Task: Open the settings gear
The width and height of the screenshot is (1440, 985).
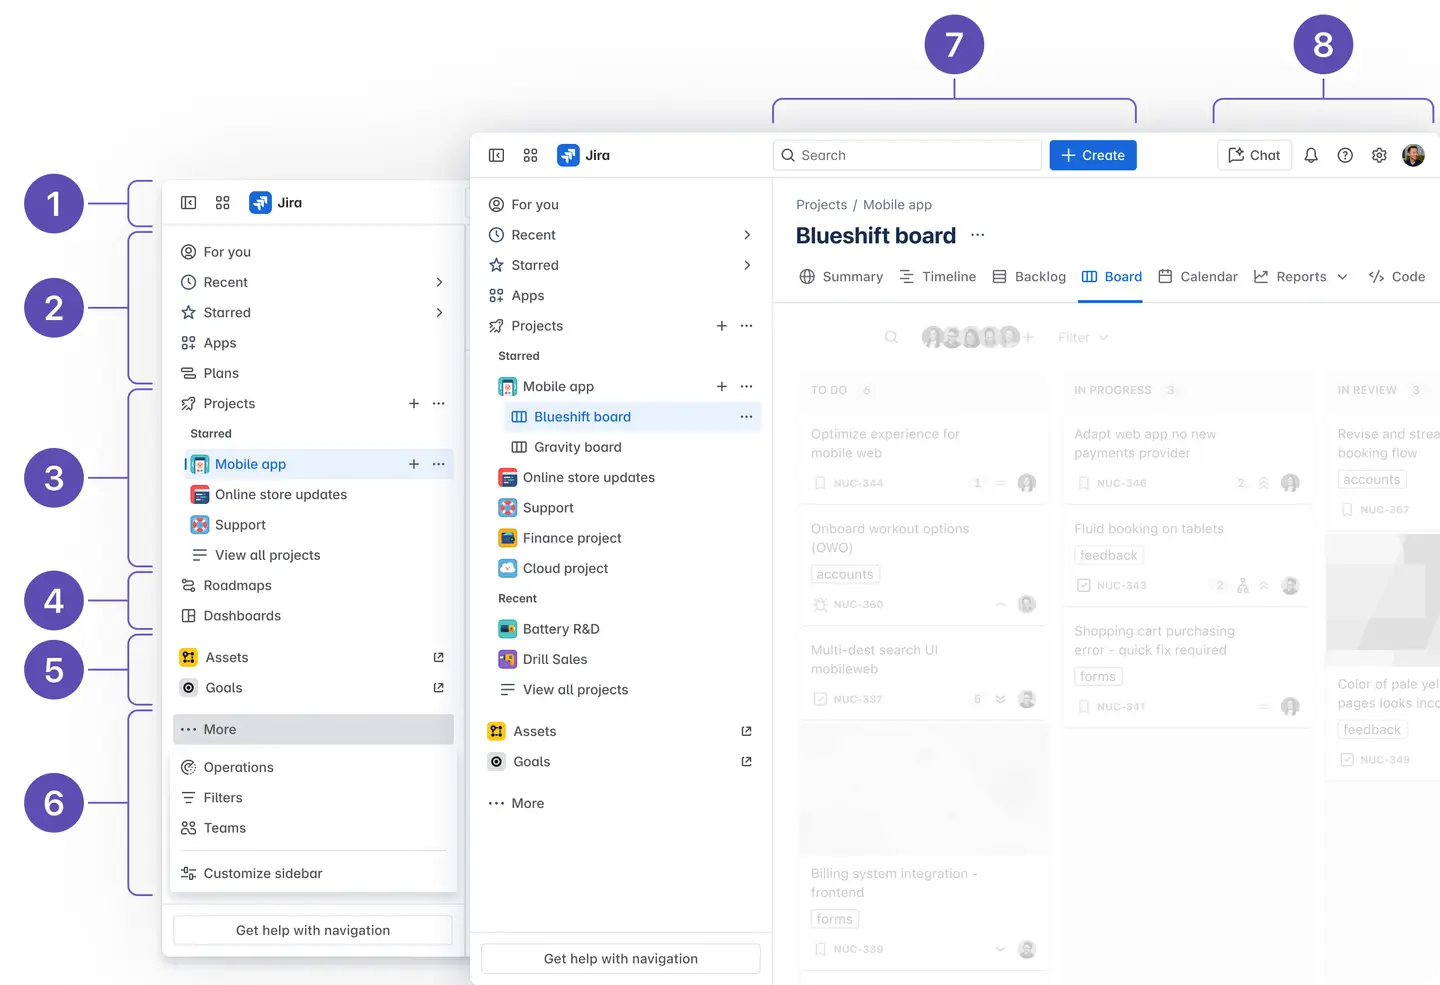Action: click(x=1379, y=155)
